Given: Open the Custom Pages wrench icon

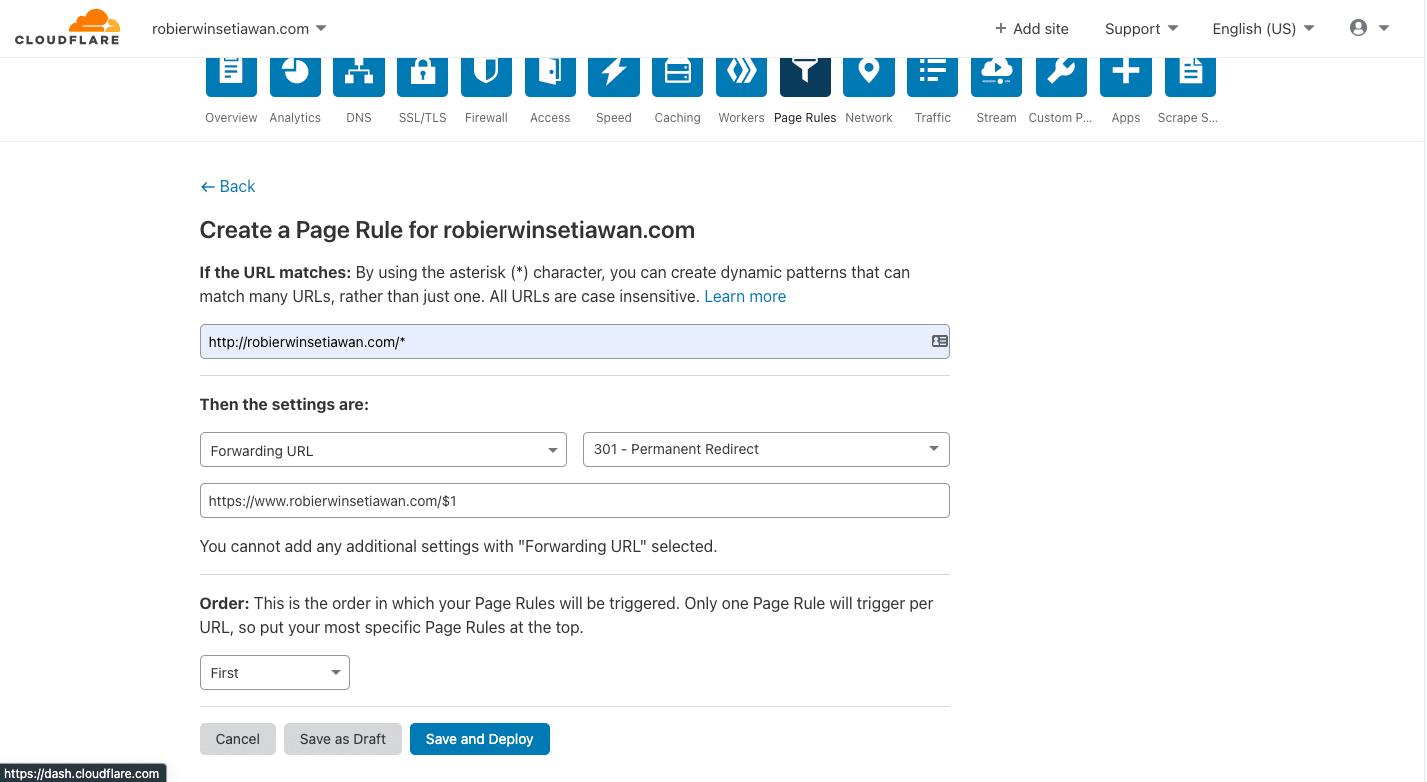Looking at the screenshot, I should click(x=1061, y=77).
